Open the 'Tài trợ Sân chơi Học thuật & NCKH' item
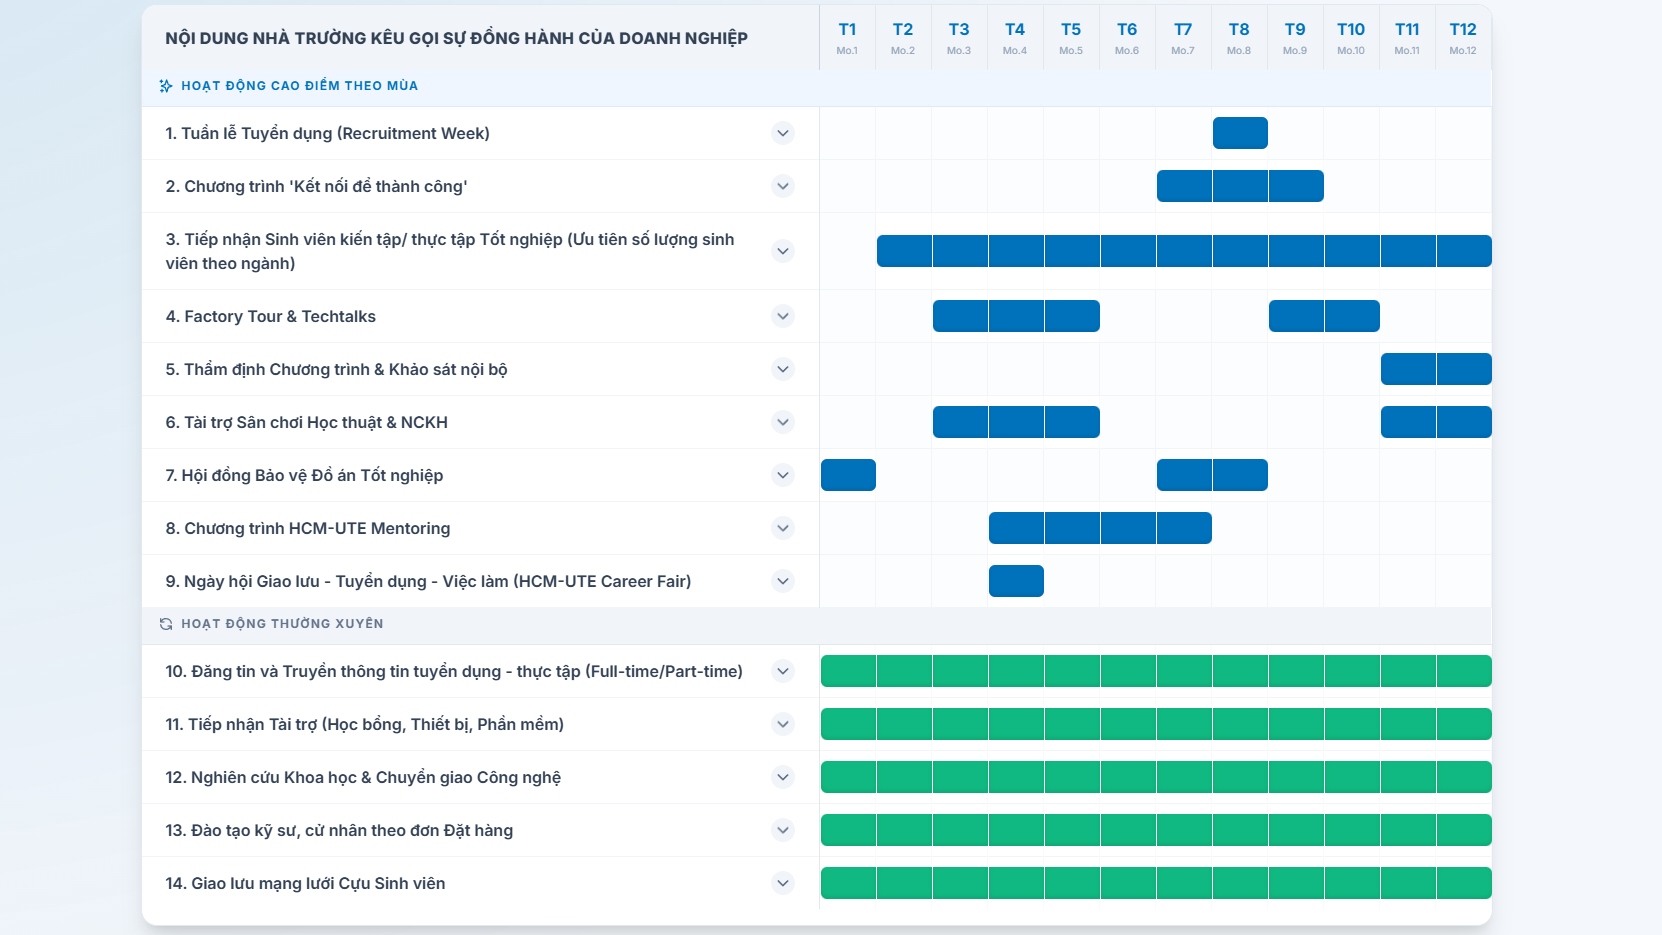 click(306, 422)
